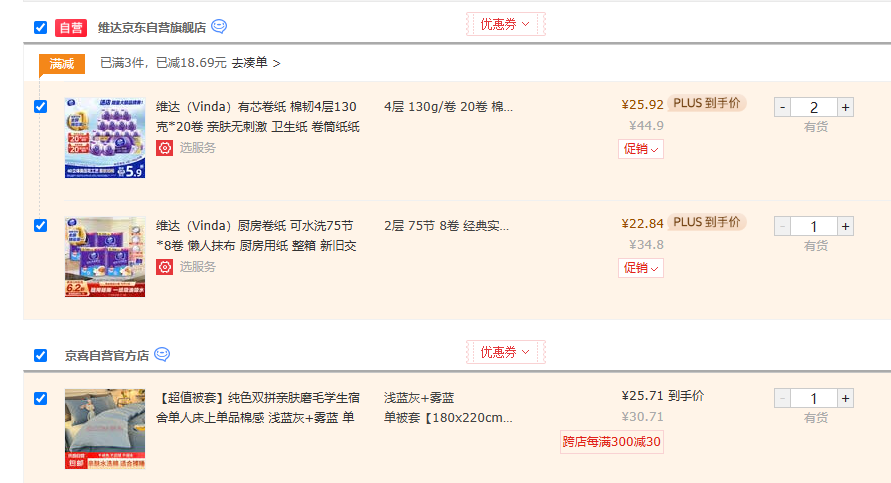The image size is (891, 483).
Task: Expand 促销 dropdown under ¥22.84 price
Action: pyautogui.click(x=640, y=268)
